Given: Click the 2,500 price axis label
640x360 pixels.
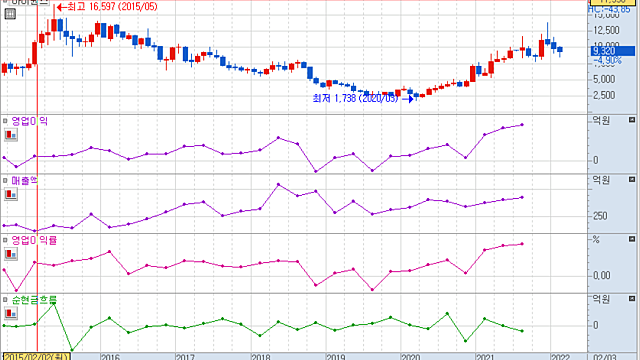Looking at the screenshot, I should (x=604, y=96).
